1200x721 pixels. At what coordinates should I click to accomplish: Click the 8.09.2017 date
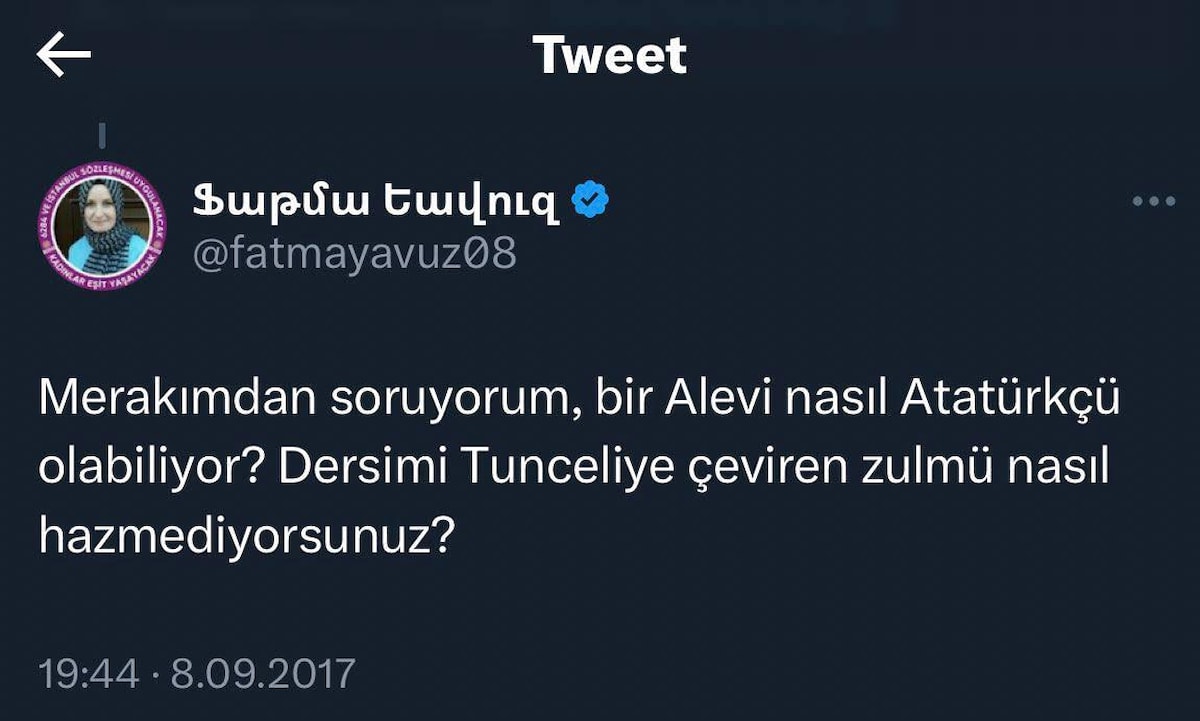(263, 673)
